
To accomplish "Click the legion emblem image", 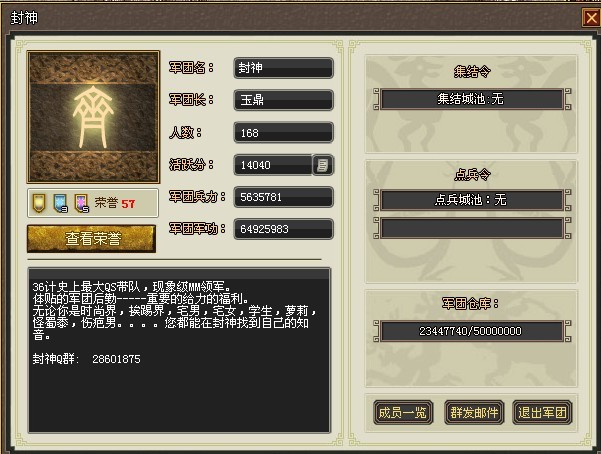I will (x=93, y=117).
